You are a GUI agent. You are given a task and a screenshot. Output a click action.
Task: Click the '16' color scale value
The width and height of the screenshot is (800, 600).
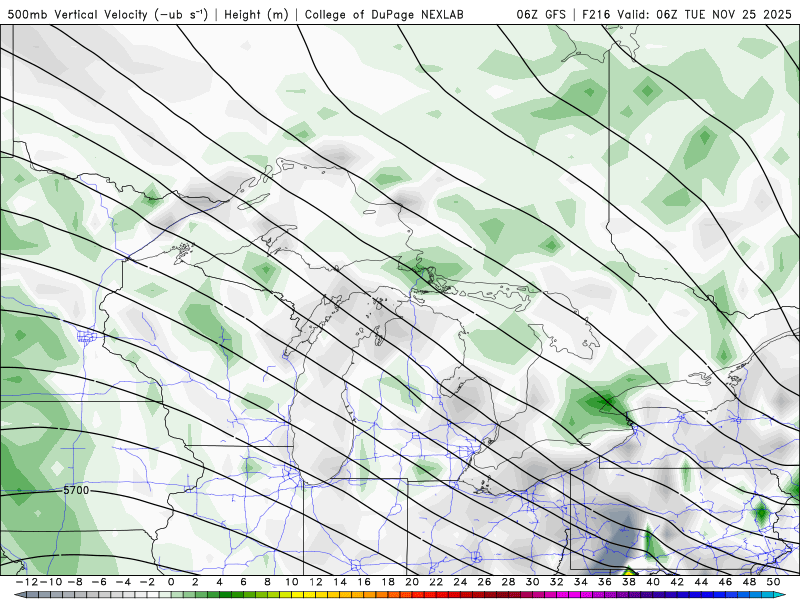(364, 582)
